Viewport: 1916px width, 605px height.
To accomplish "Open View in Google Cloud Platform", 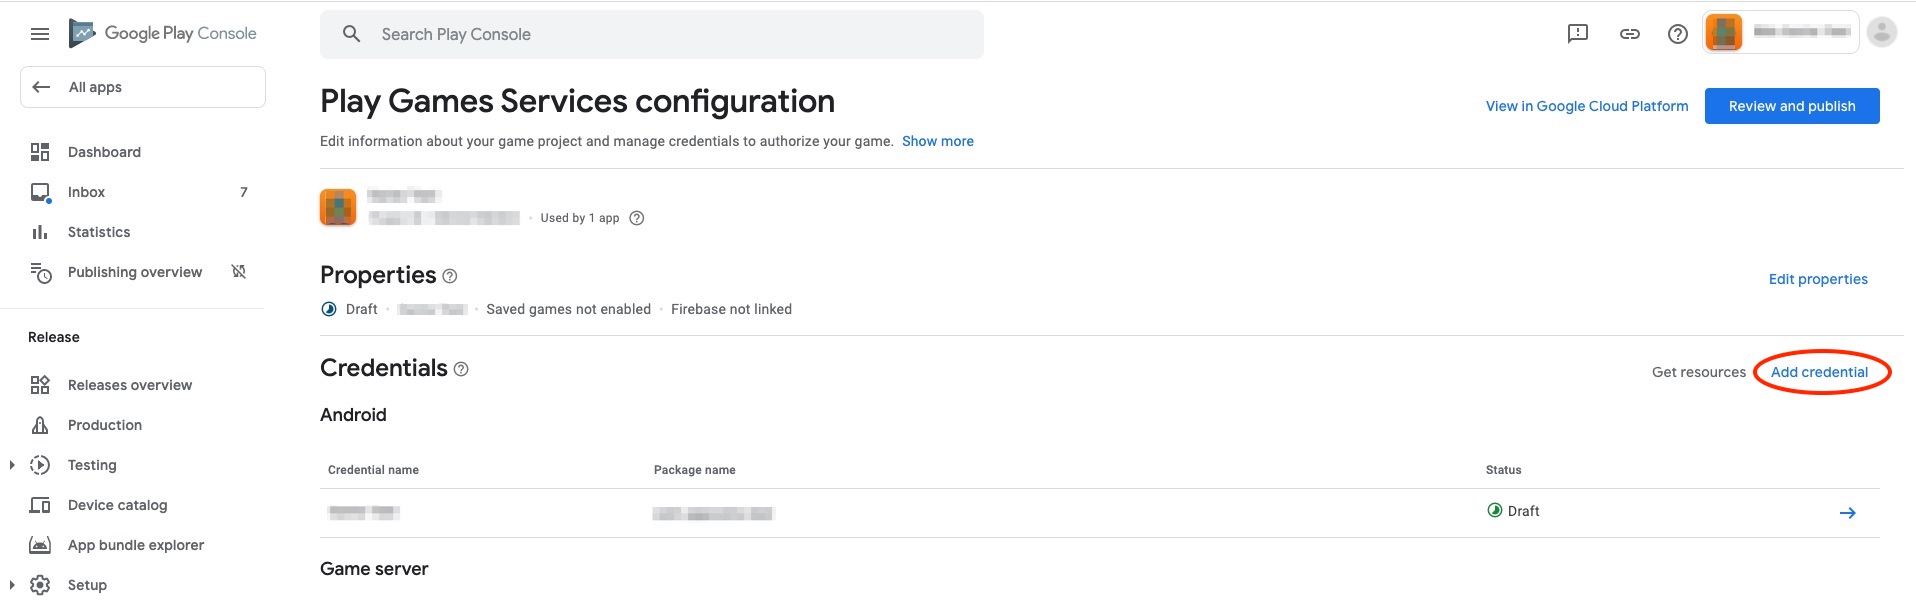I will 1587,106.
